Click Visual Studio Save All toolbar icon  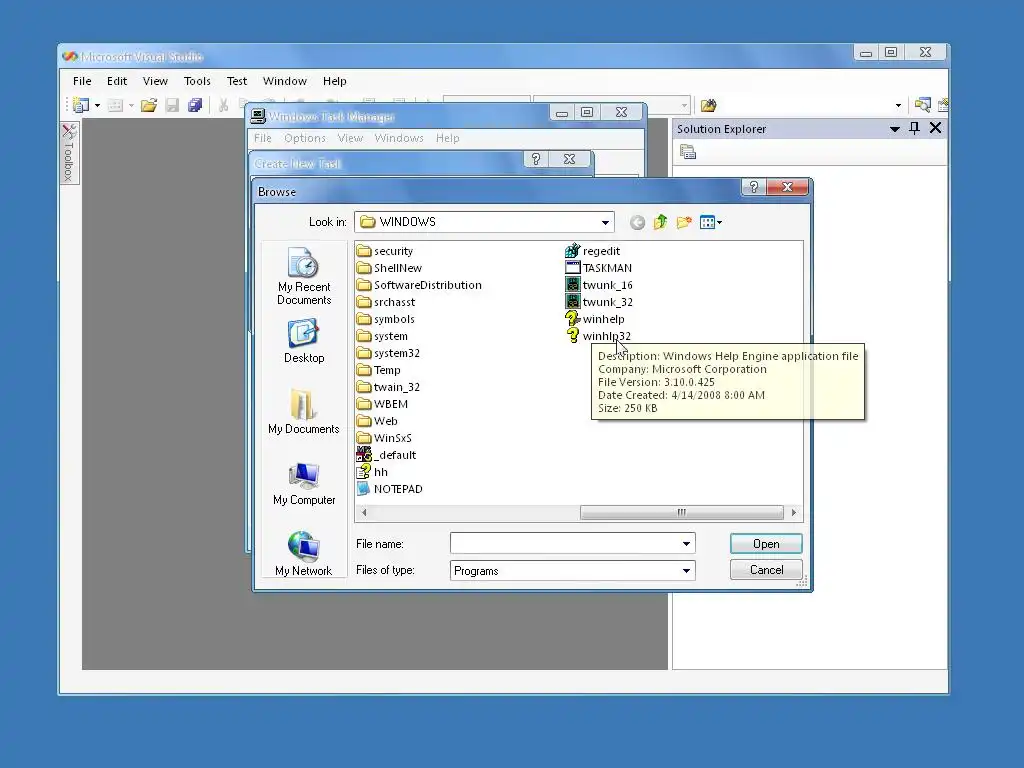(195, 105)
